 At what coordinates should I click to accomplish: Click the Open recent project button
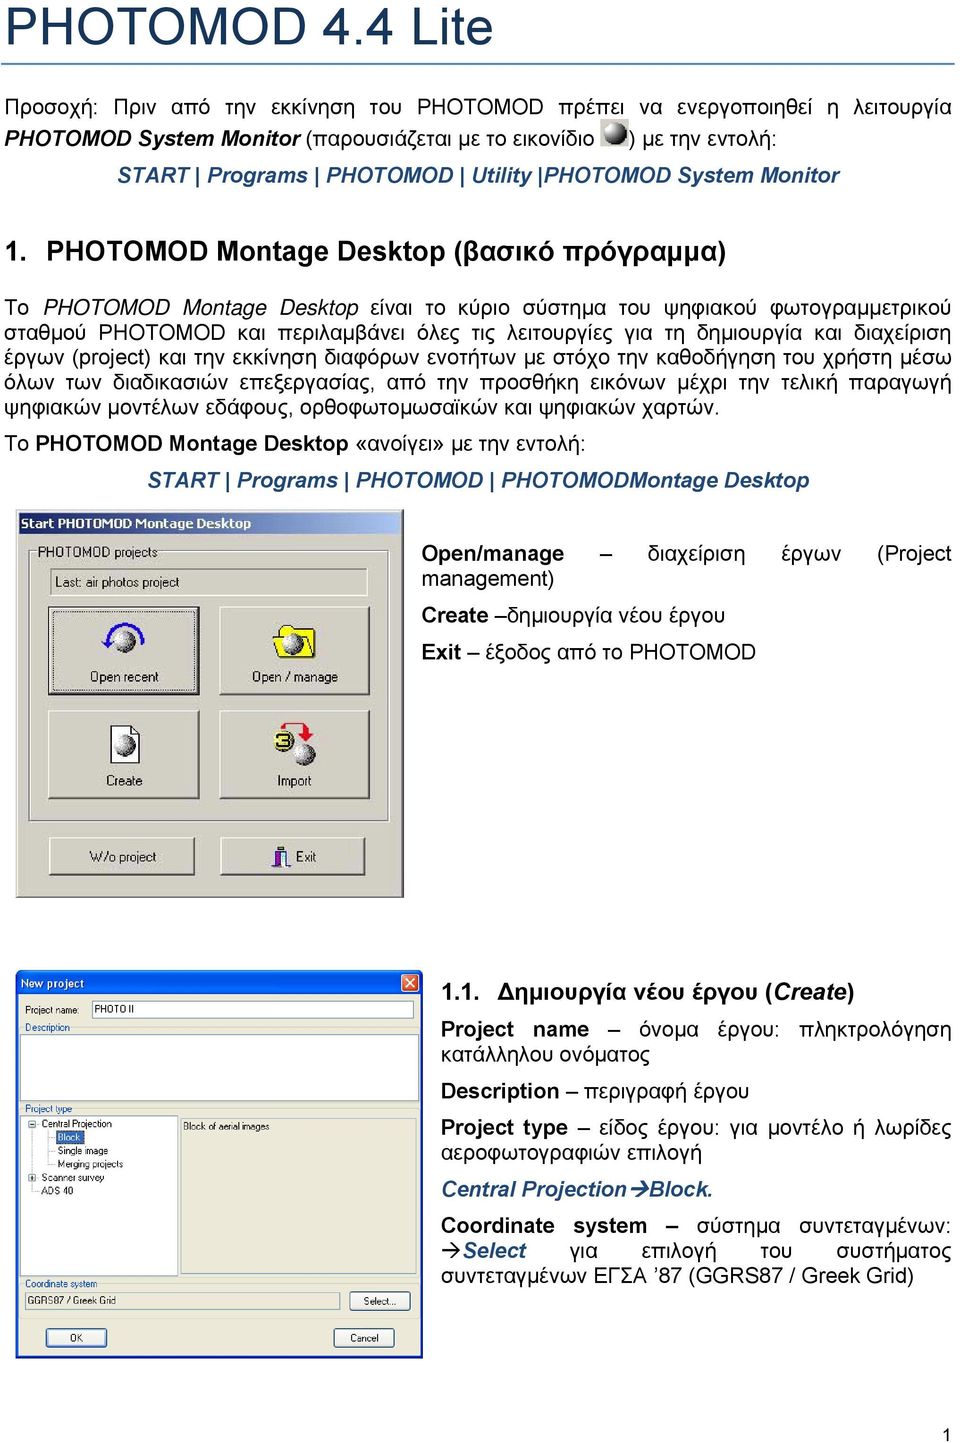click(x=124, y=651)
